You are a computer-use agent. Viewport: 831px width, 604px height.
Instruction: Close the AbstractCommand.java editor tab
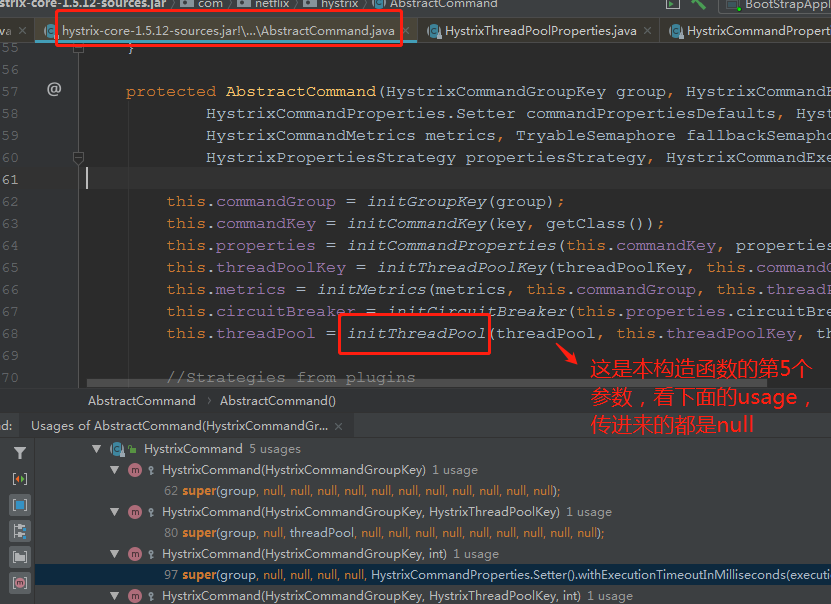coord(406,31)
